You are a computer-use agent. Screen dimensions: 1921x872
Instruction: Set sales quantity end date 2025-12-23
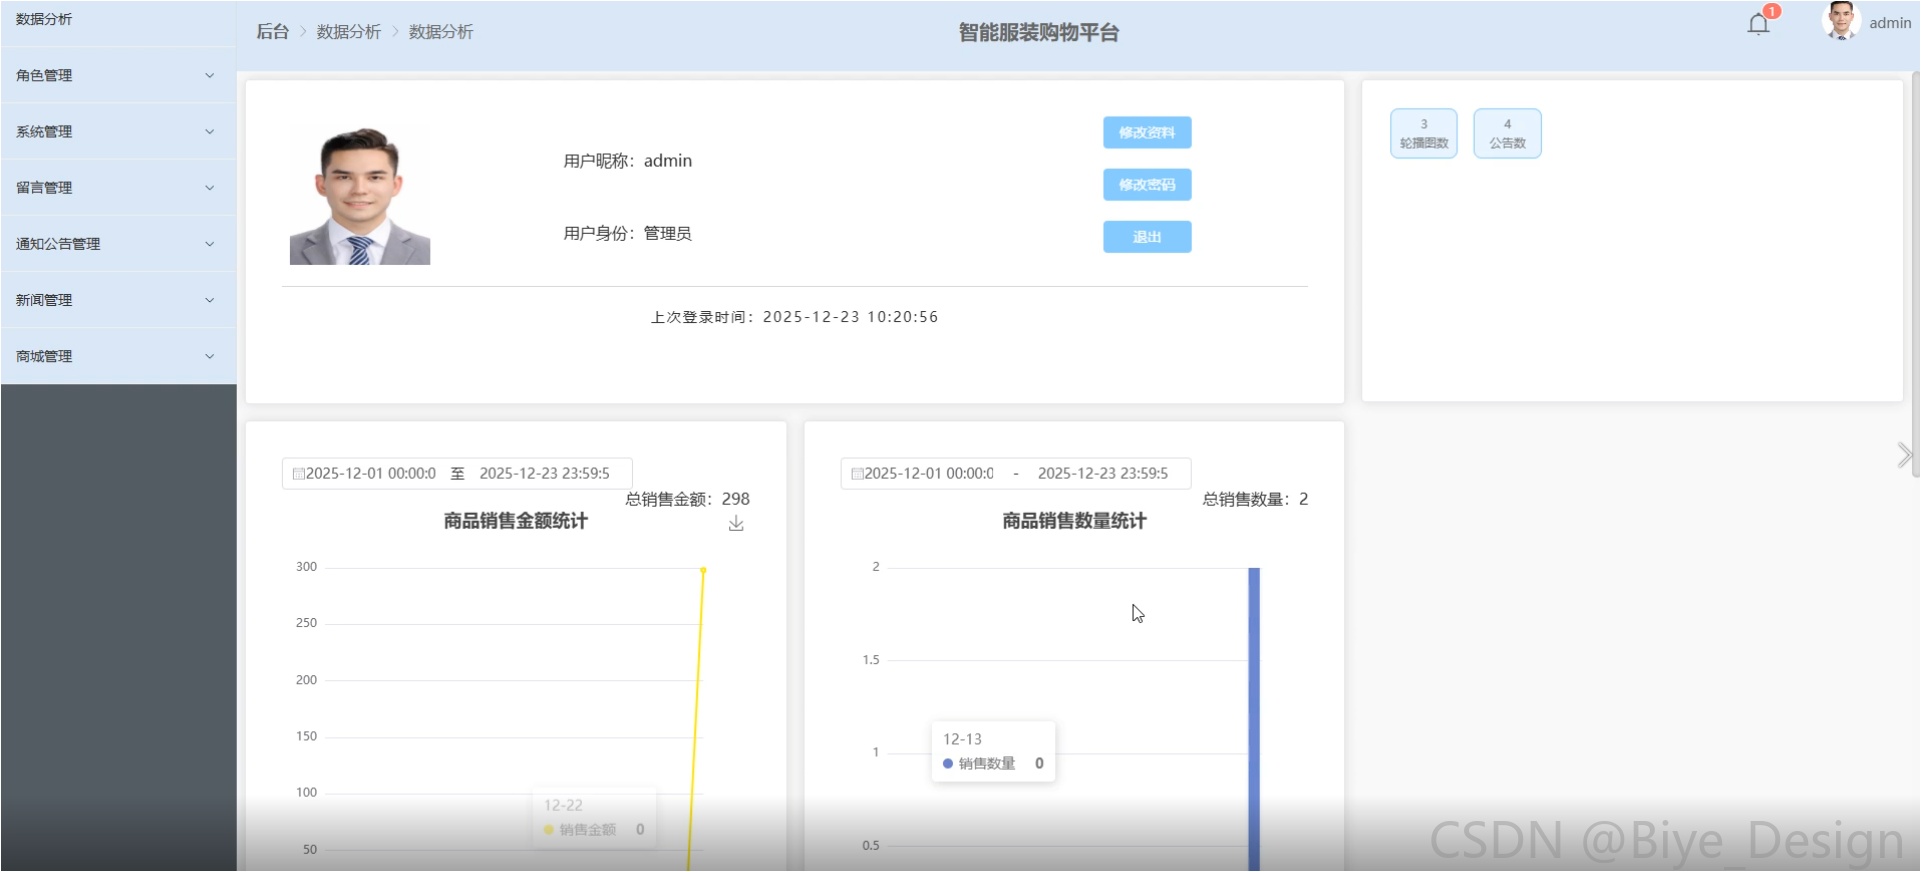point(1103,473)
